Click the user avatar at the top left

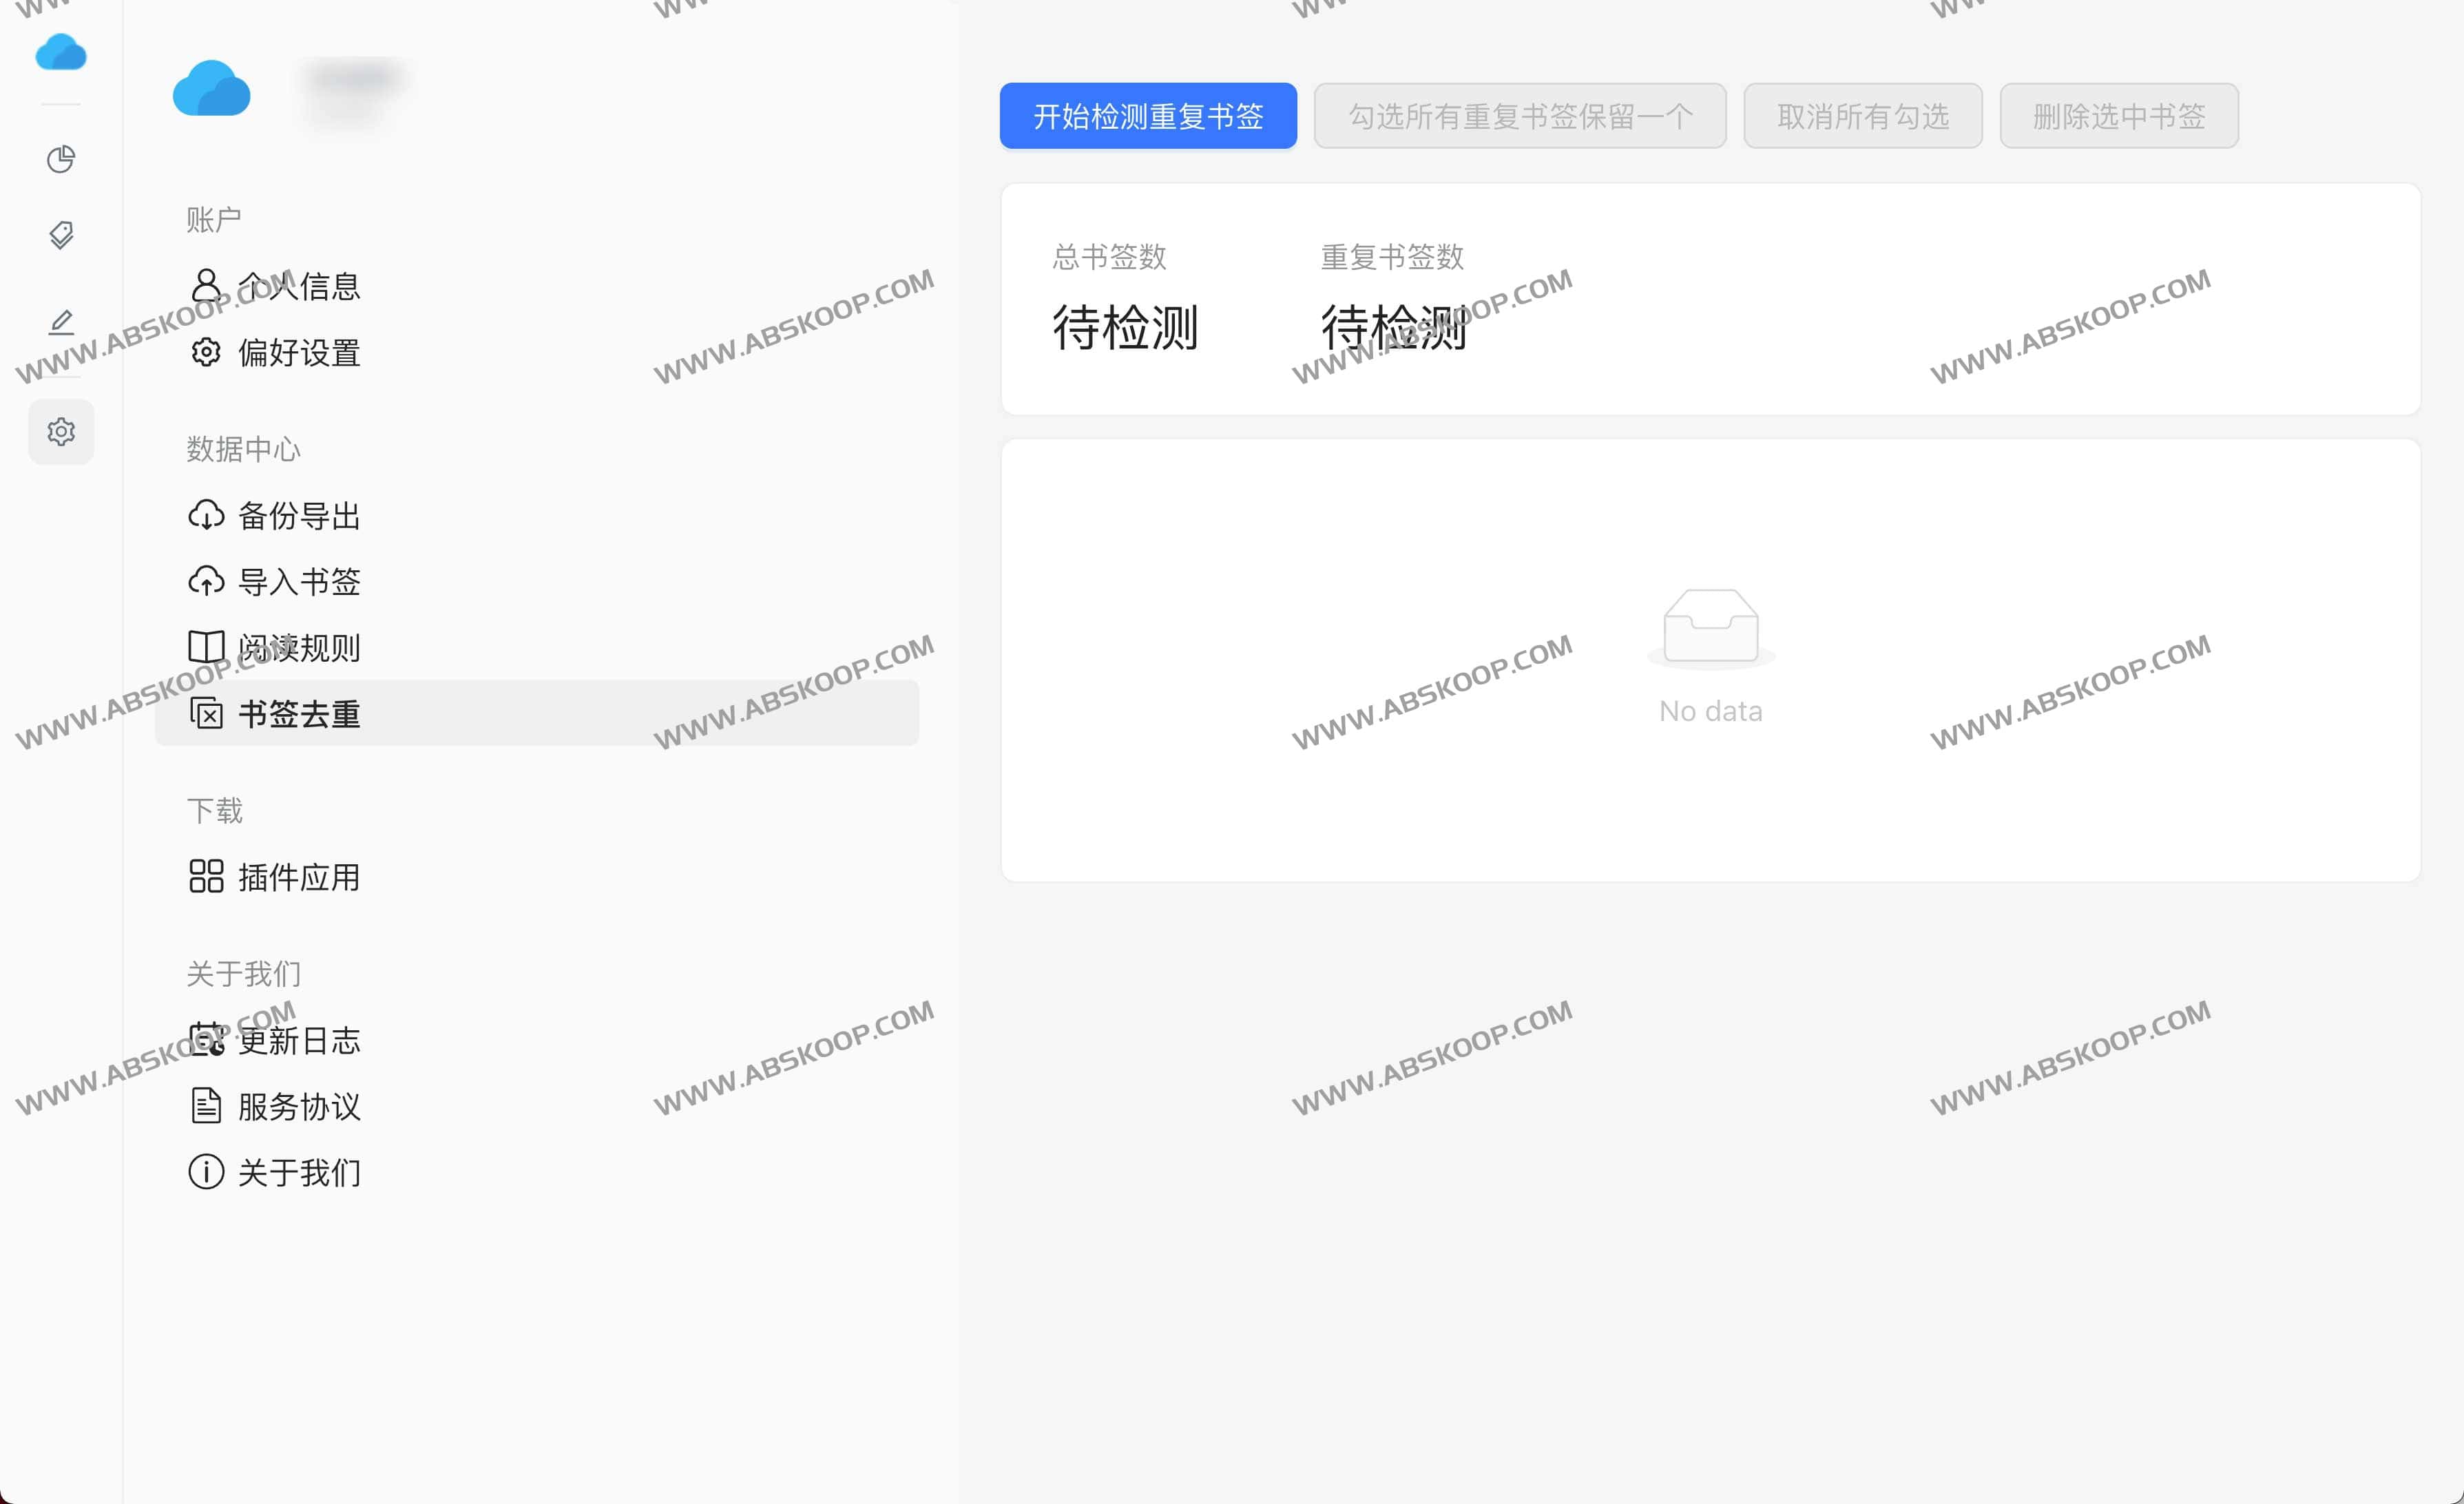pyautogui.click(x=211, y=90)
